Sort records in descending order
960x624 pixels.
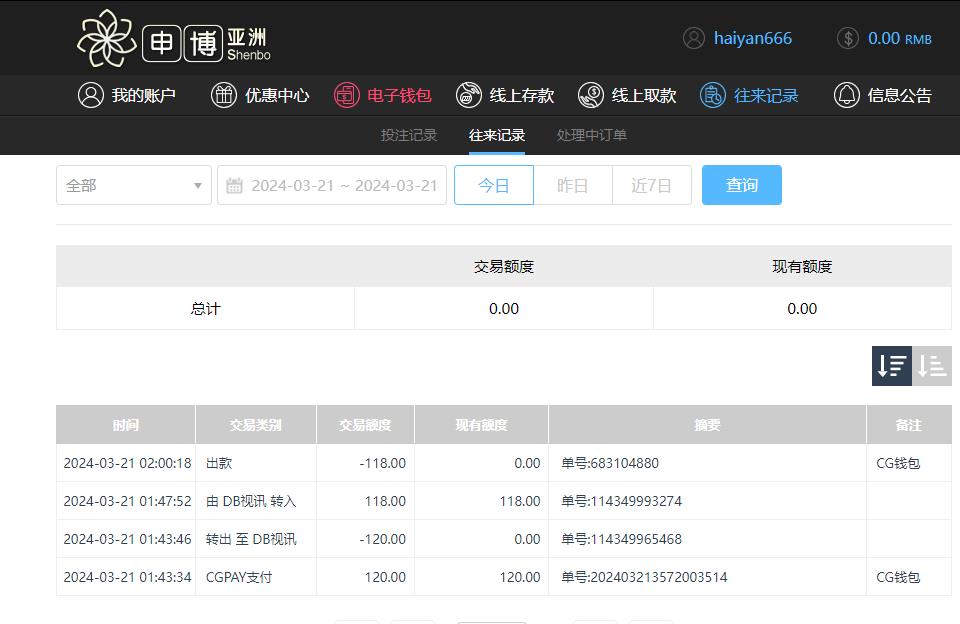point(891,366)
